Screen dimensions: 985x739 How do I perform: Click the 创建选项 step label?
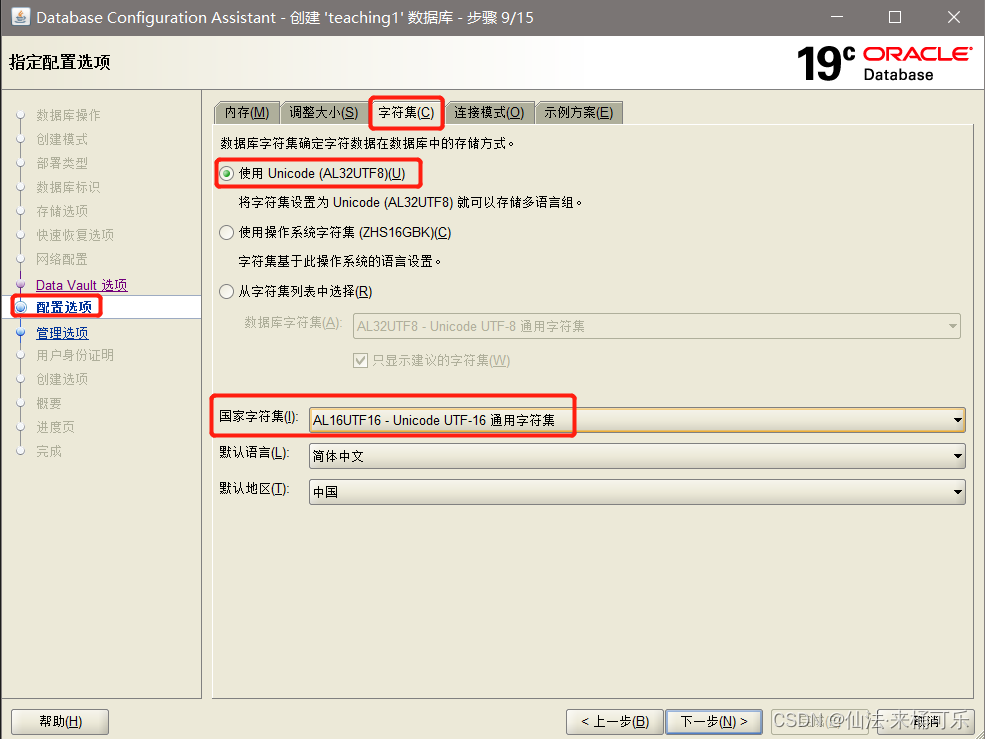tap(62, 379)
